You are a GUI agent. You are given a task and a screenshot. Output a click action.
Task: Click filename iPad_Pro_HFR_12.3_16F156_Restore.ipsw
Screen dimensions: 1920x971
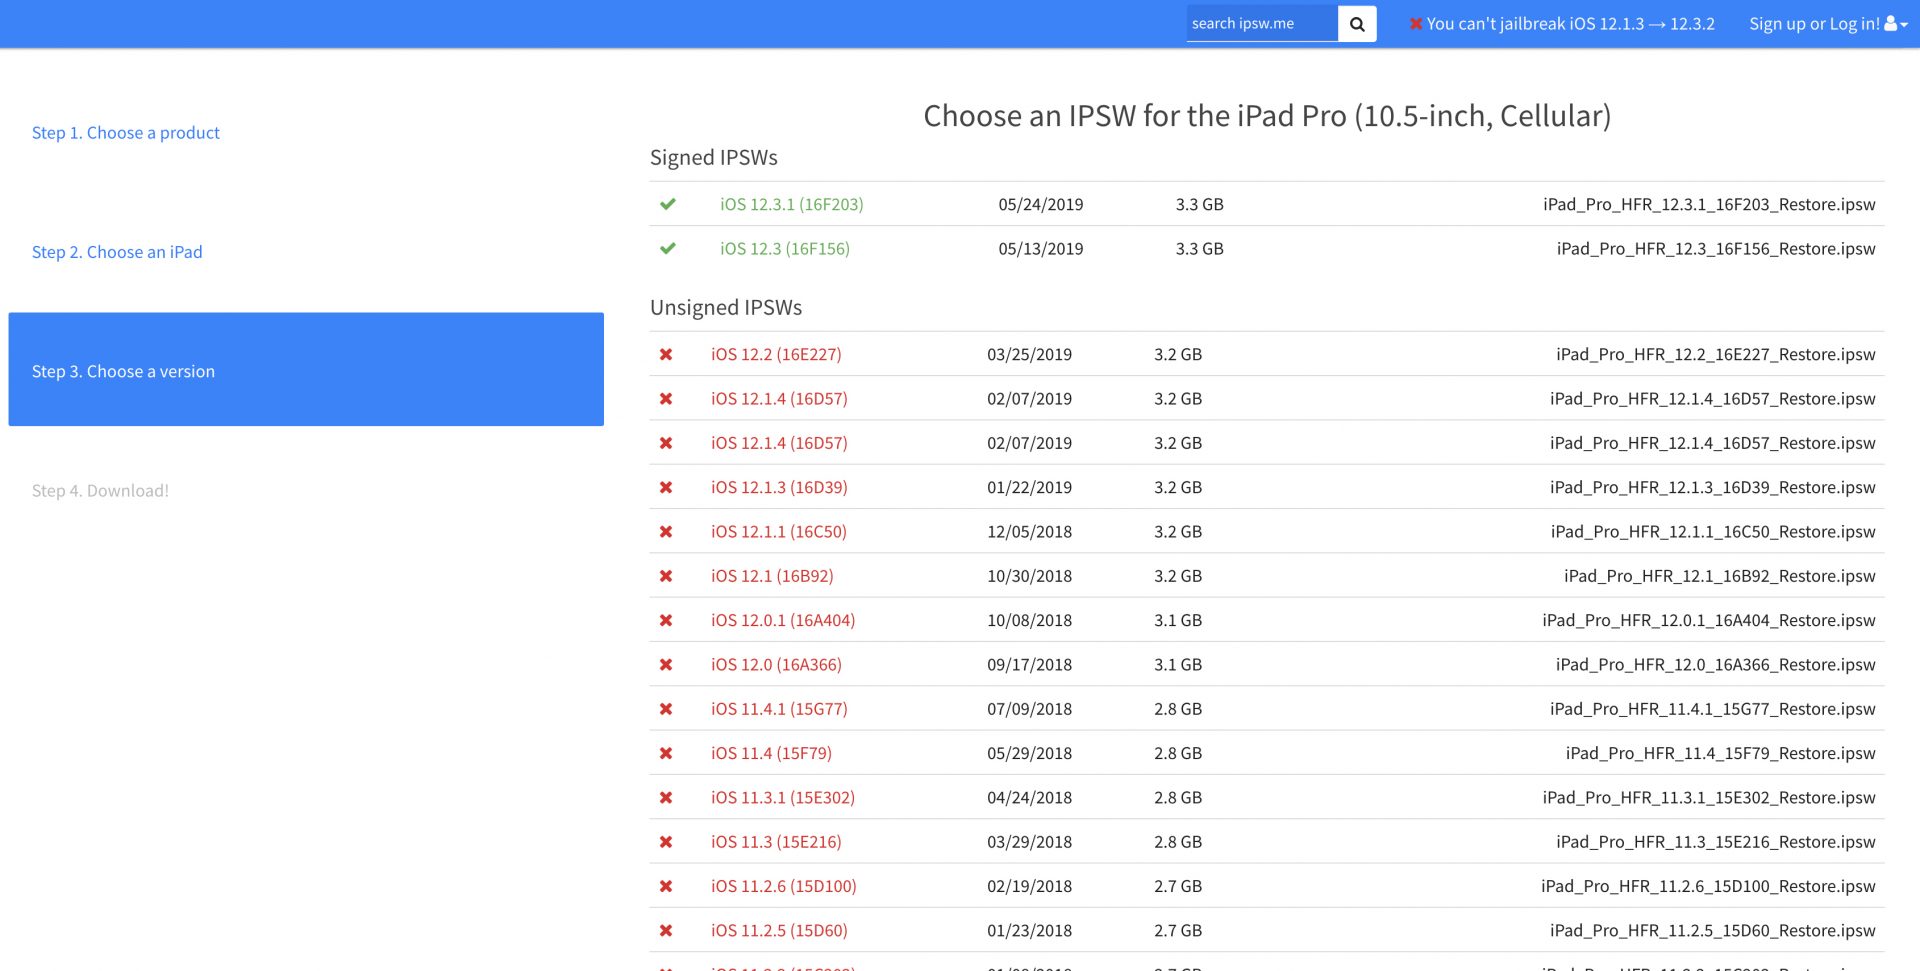[x=1716, y=248]
